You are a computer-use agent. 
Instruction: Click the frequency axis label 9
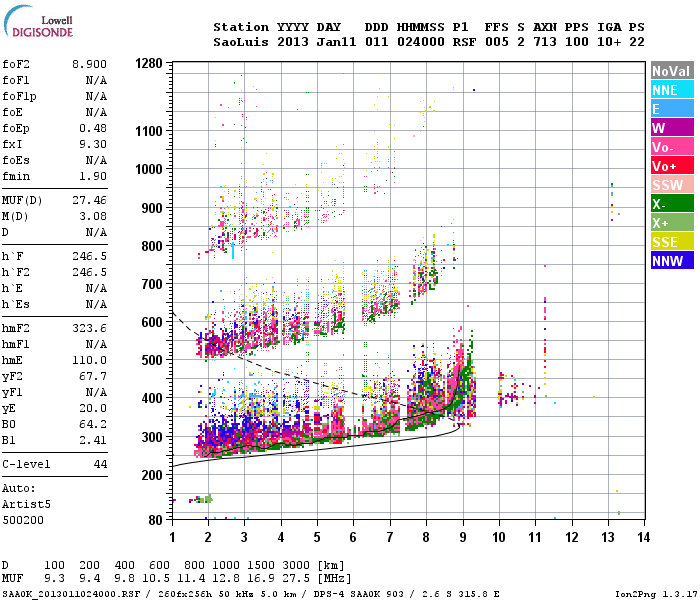coord(463,537)
